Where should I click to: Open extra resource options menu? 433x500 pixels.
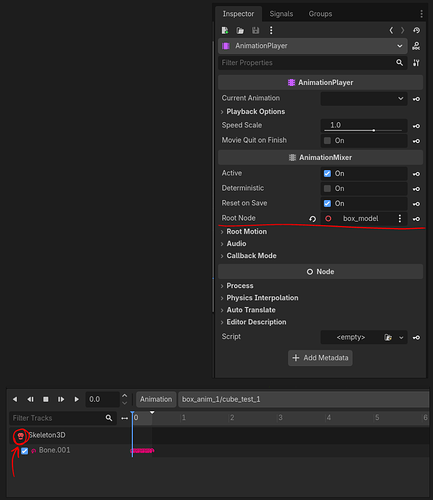(271, 31)
